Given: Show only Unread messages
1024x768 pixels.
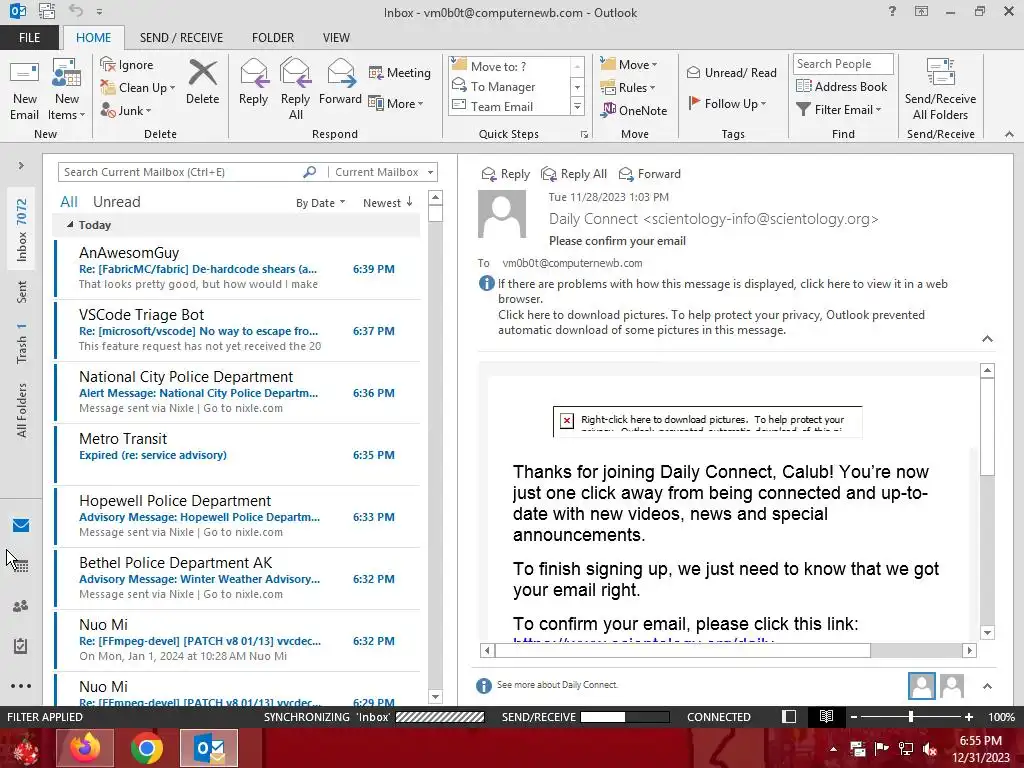Looking at the screenshot, I should click(x=116, y=202).
